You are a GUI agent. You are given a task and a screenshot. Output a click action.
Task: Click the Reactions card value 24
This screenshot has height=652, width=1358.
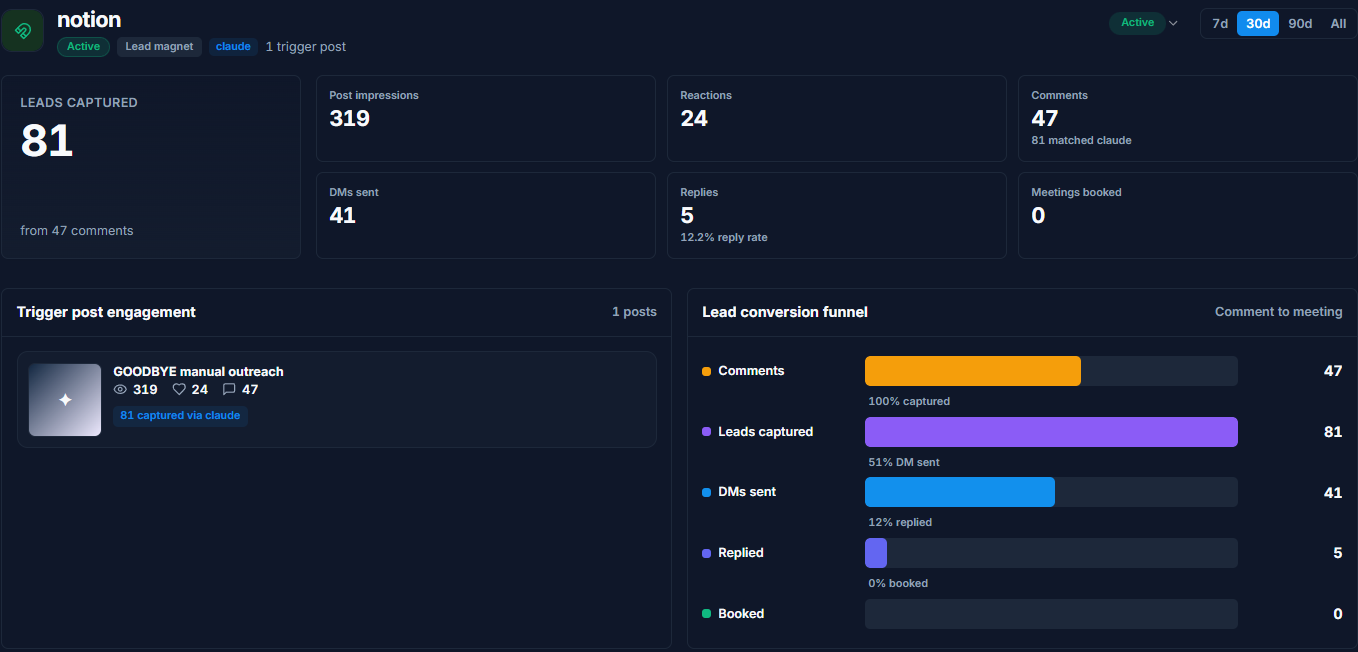(694, 119)
